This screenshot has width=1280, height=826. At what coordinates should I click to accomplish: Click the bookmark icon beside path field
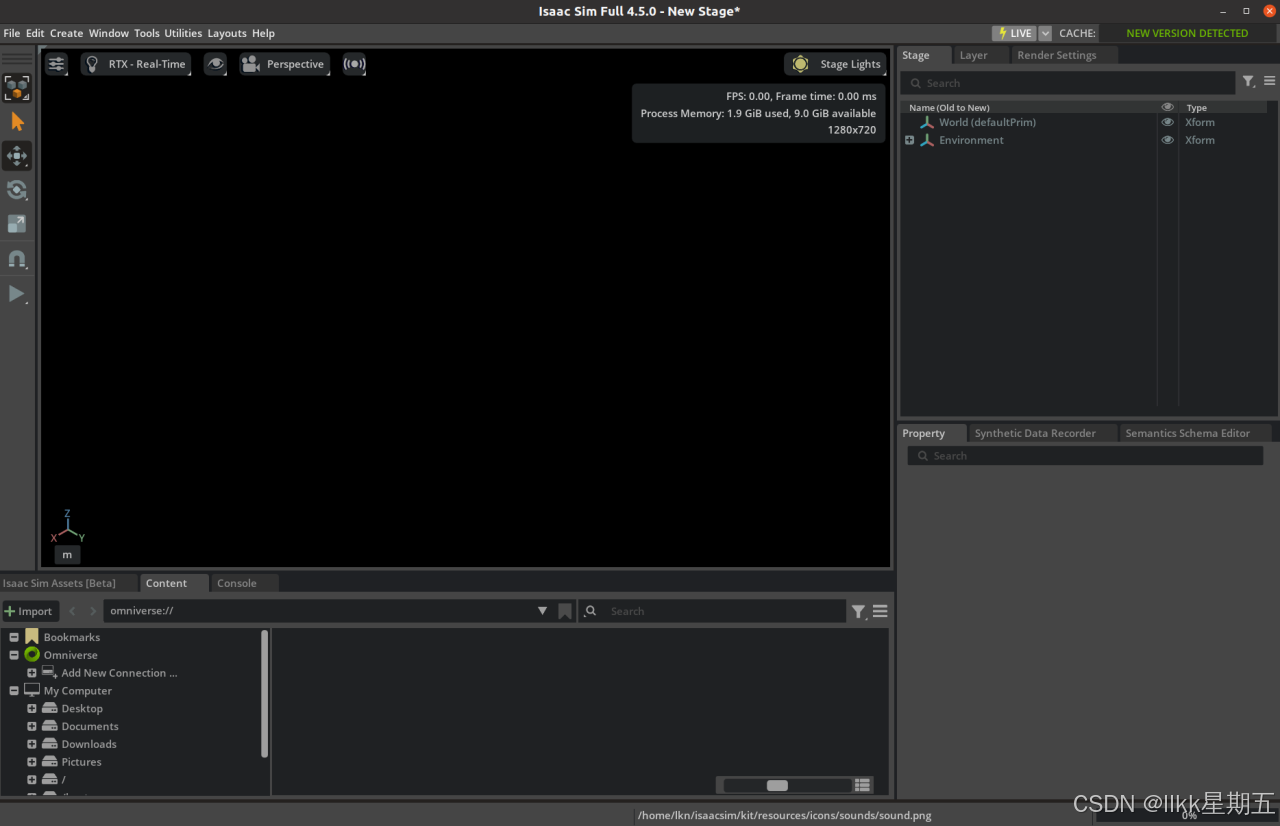[x=565, y=611]
